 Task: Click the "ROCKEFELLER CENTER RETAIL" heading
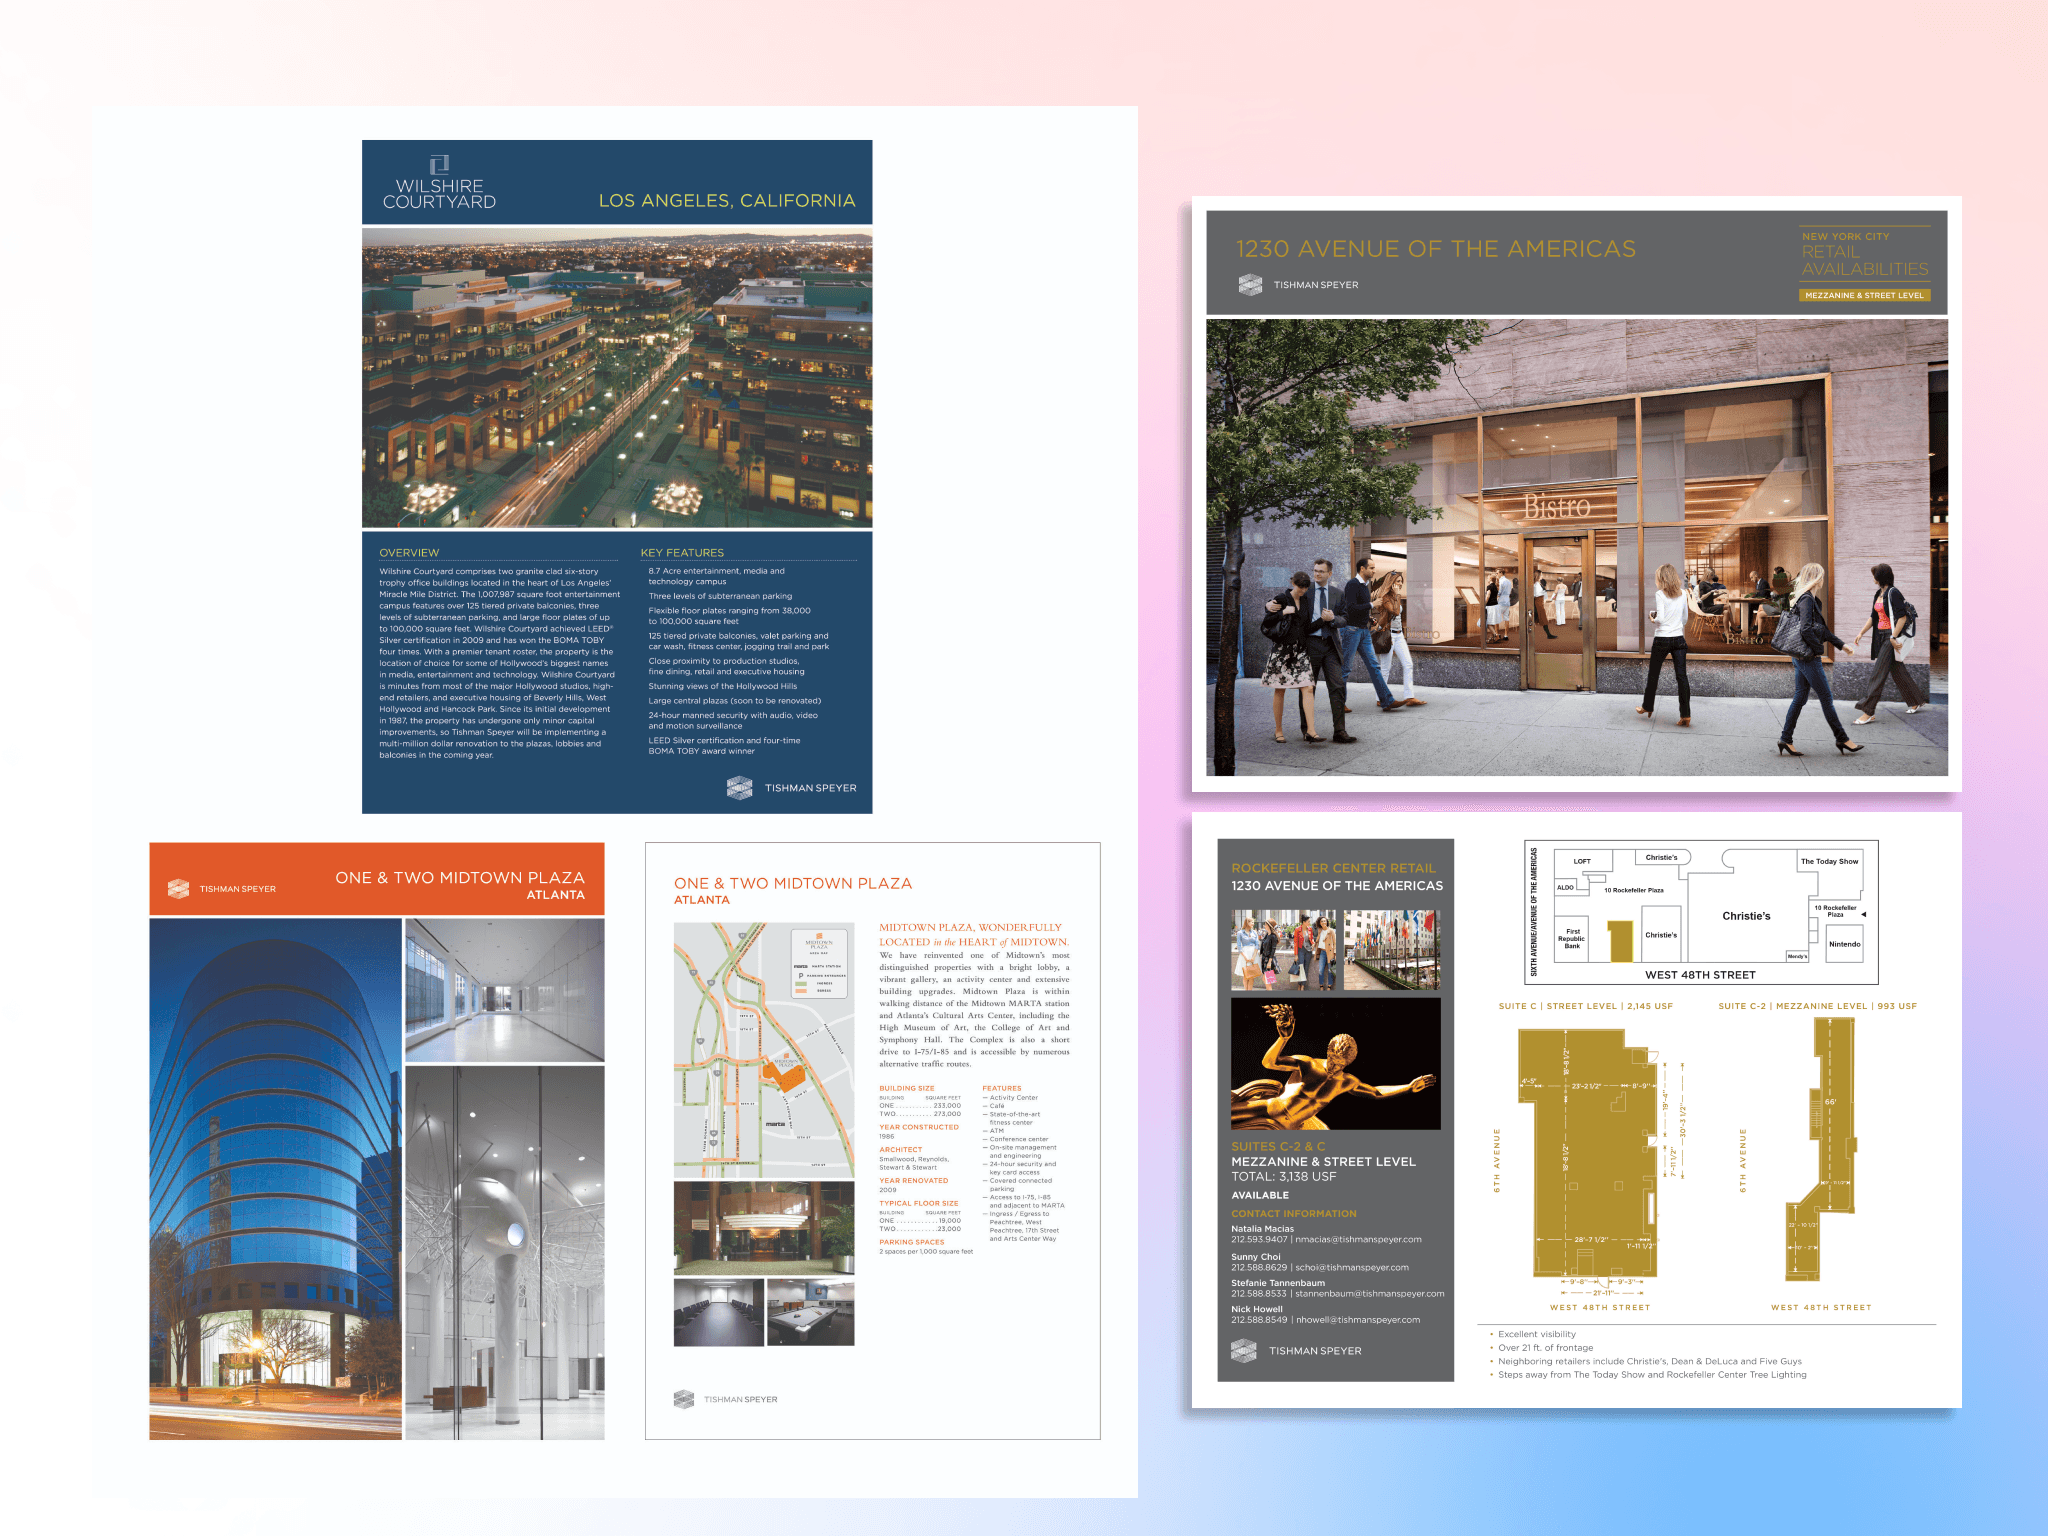1333,869
